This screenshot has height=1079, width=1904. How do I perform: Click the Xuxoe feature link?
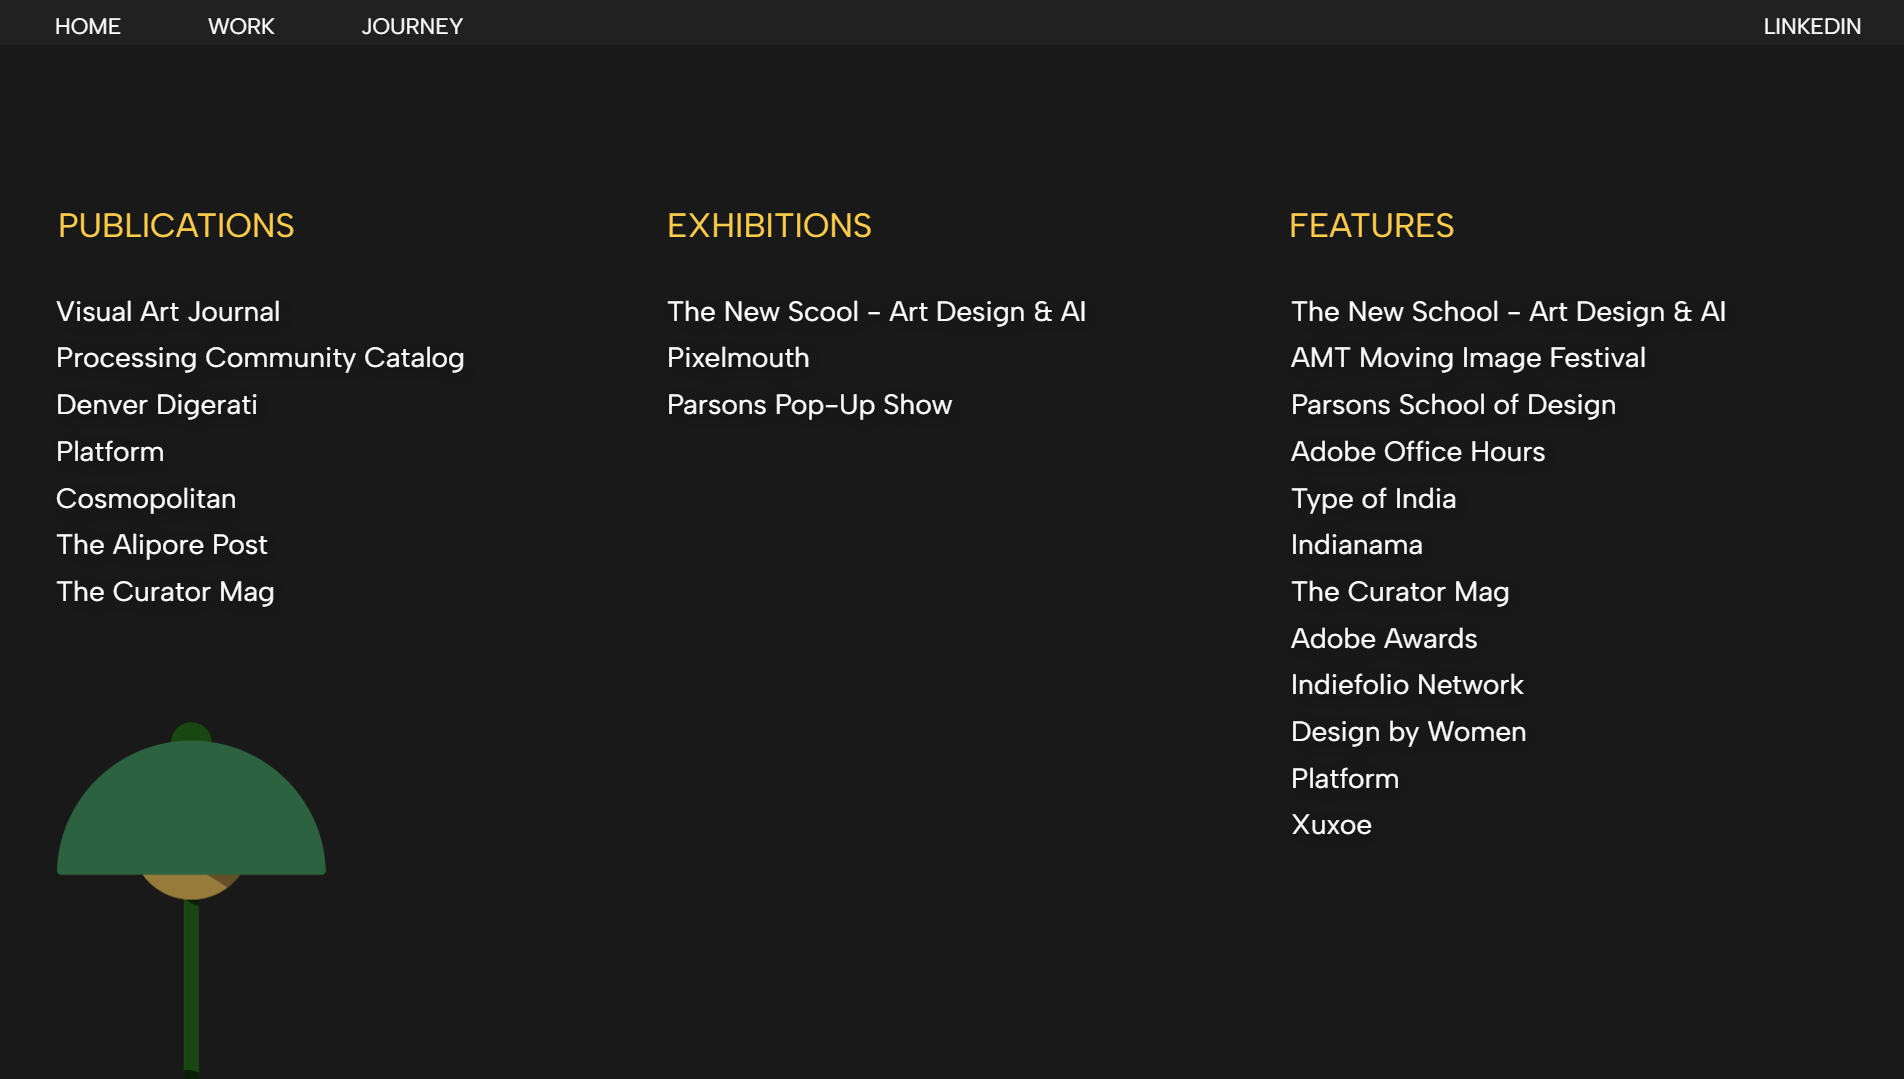click(x=1331, y=825)
